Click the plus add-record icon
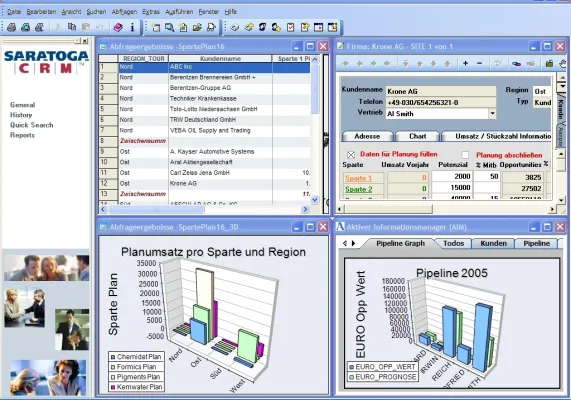 point(465,63)
